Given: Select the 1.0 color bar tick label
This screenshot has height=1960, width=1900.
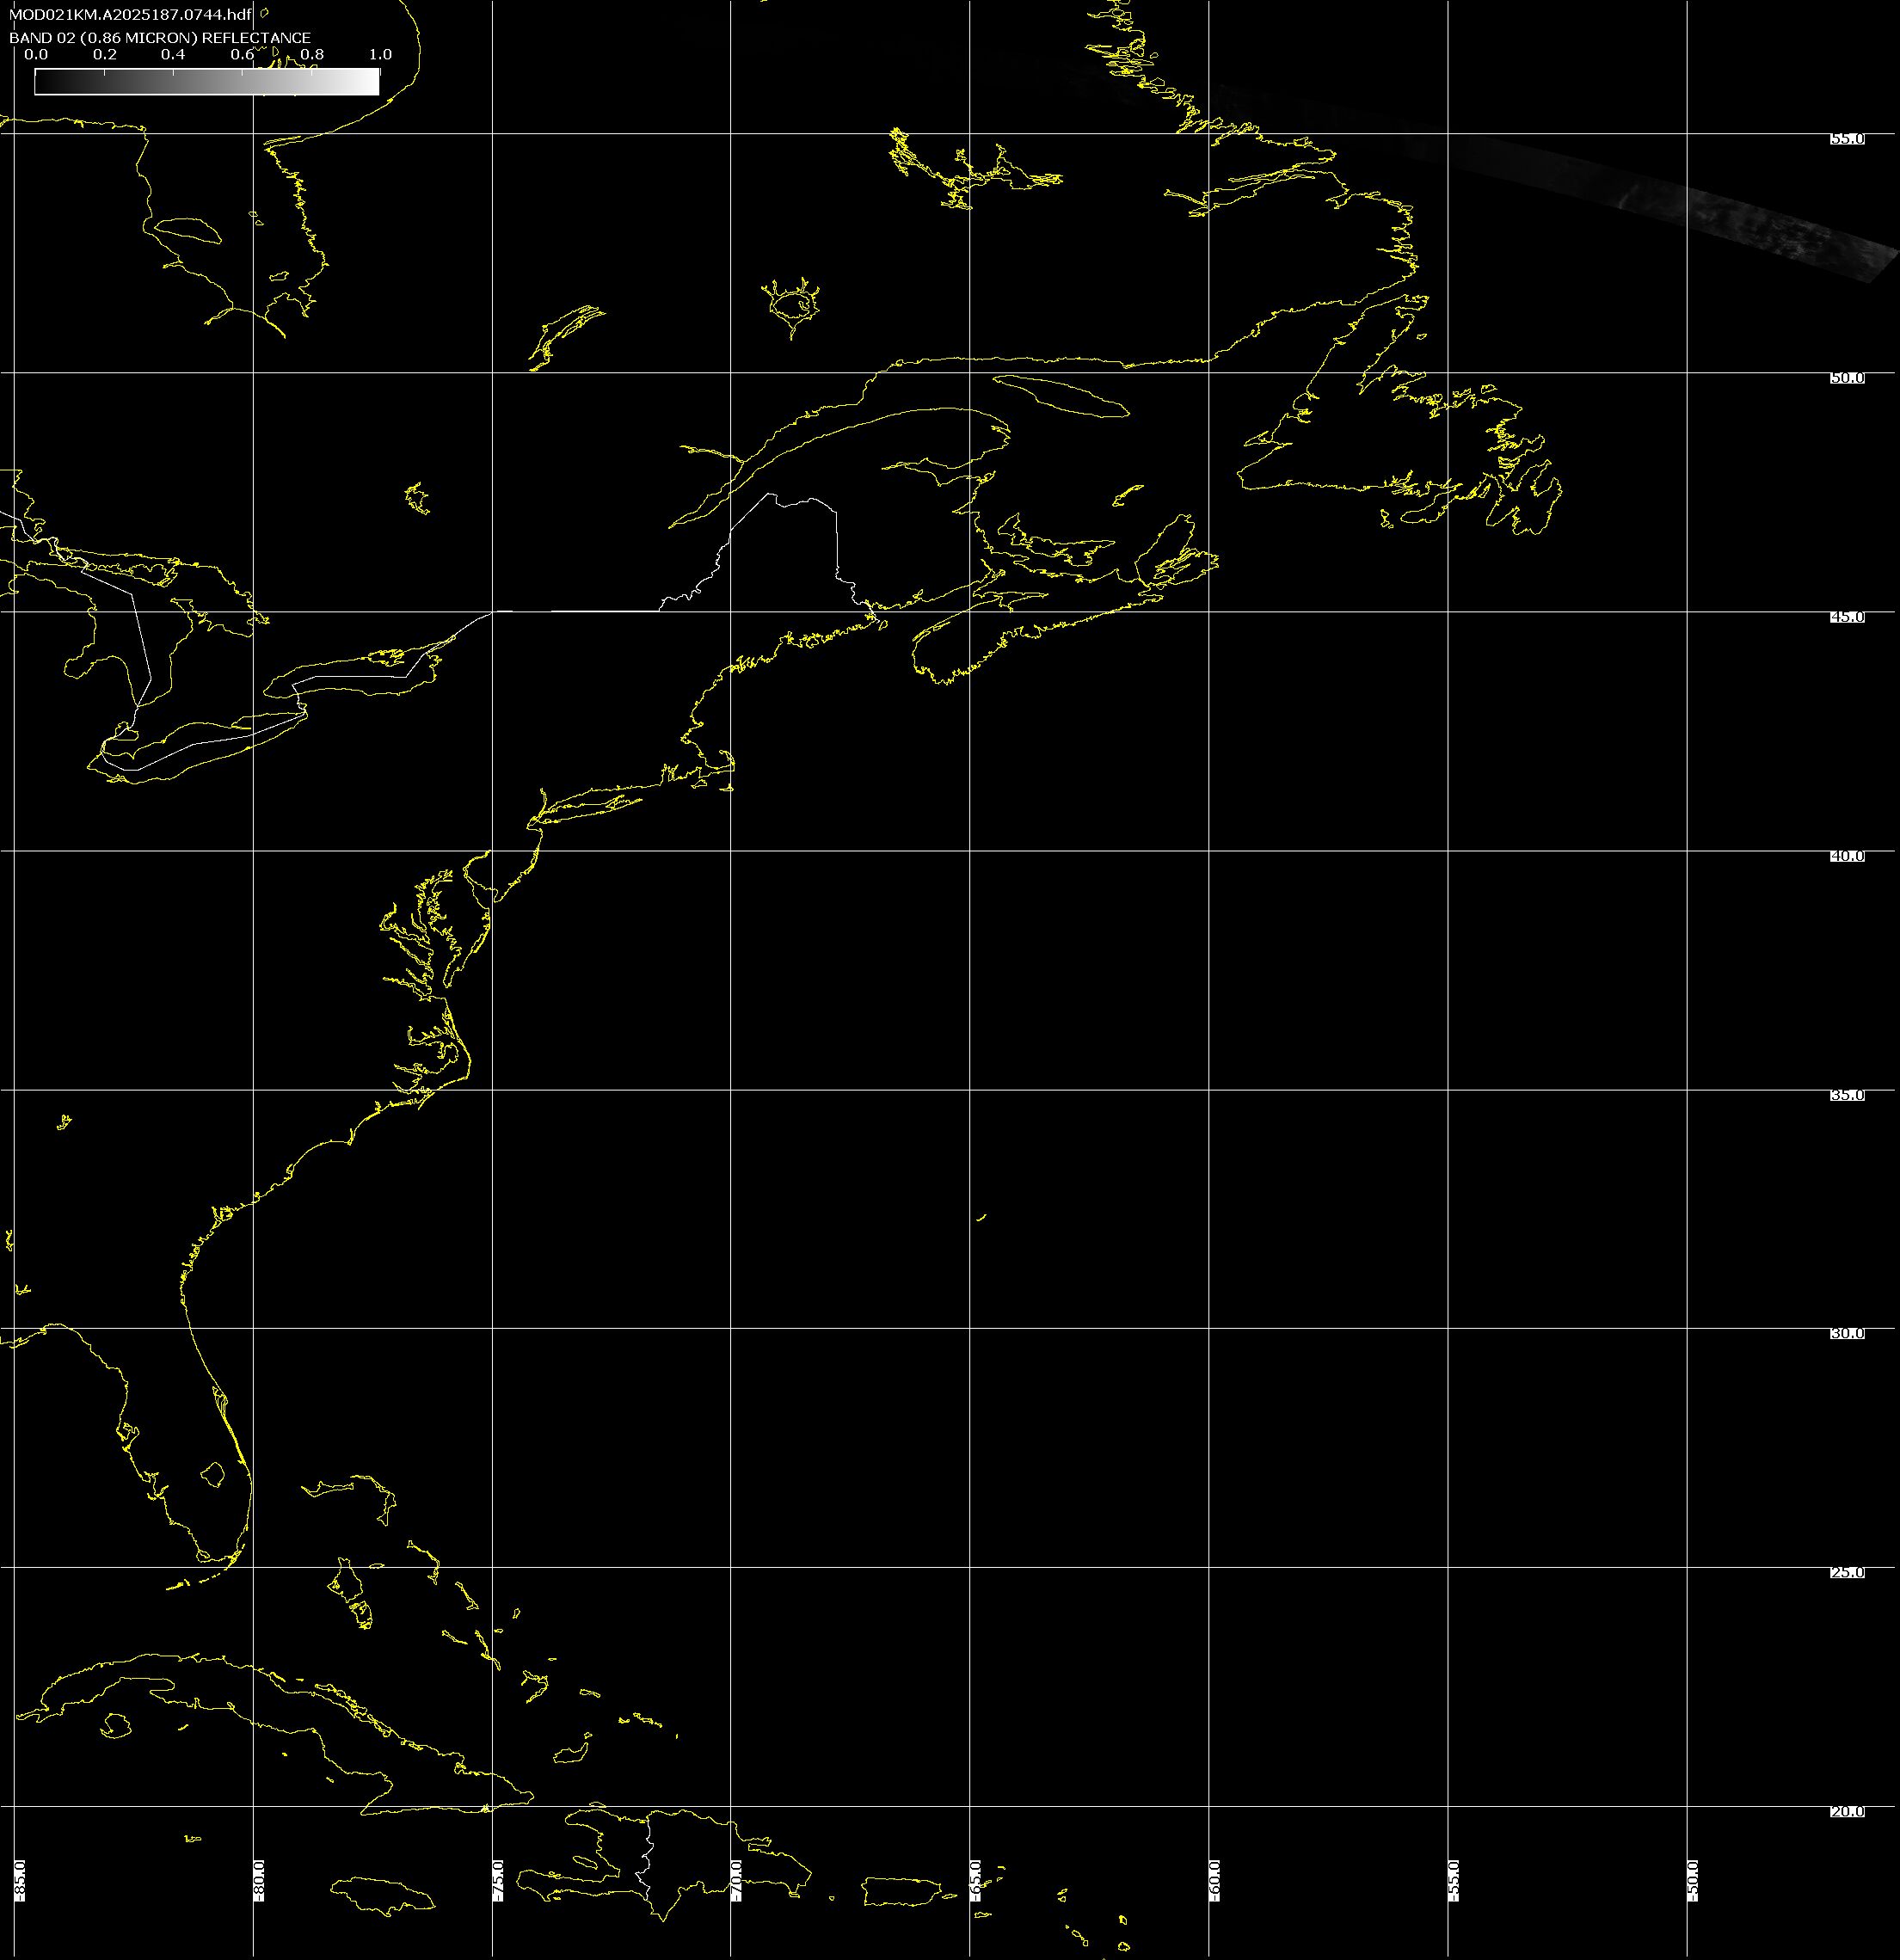Looking at the screenshot, I should [380, 55].
